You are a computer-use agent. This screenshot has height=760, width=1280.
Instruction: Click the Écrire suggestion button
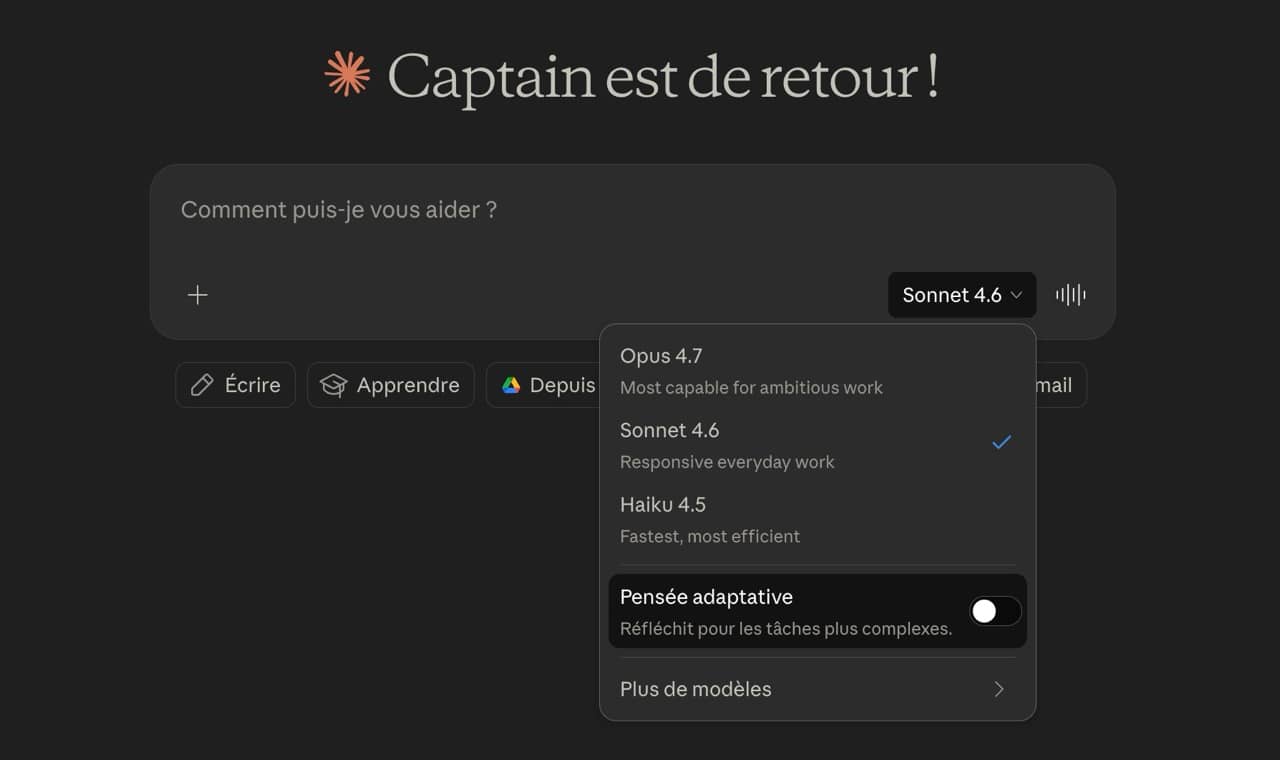coord(235,385)
